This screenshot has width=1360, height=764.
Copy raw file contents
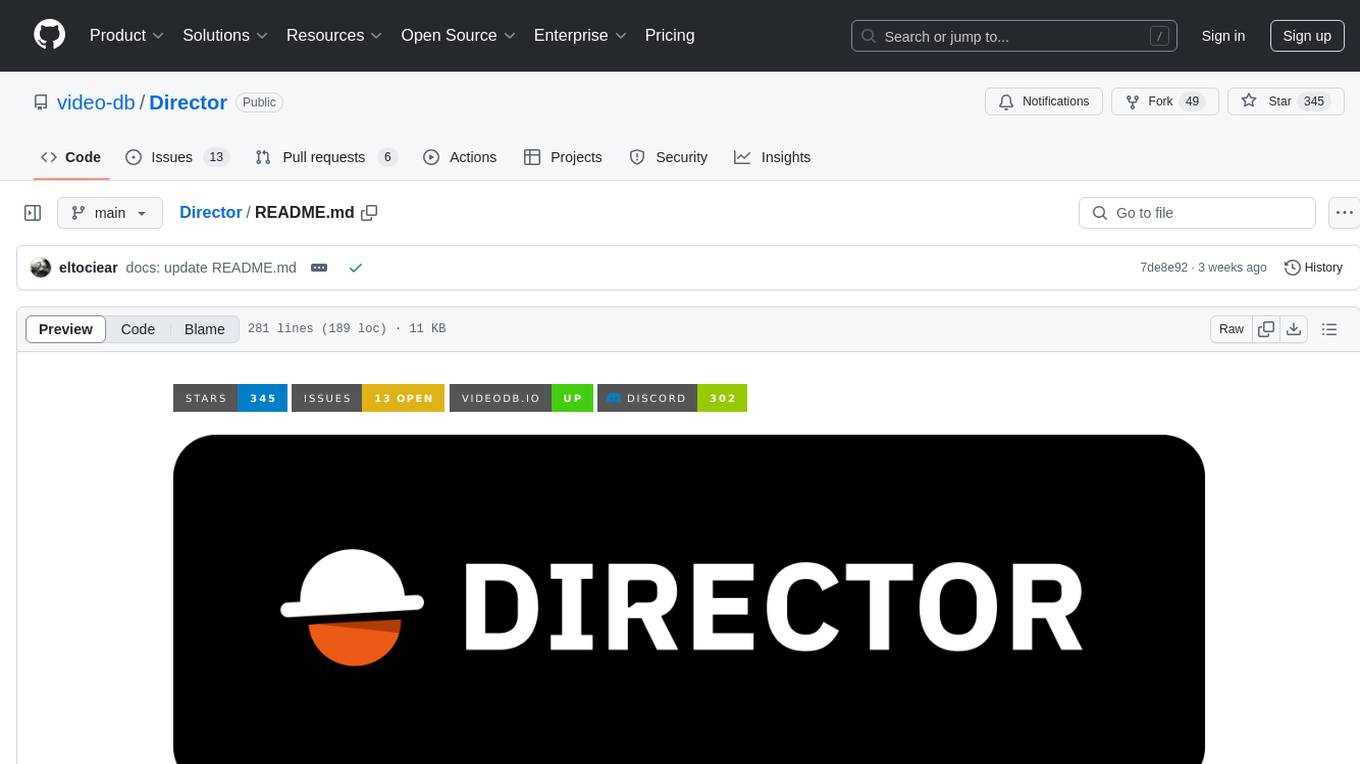1267,329
